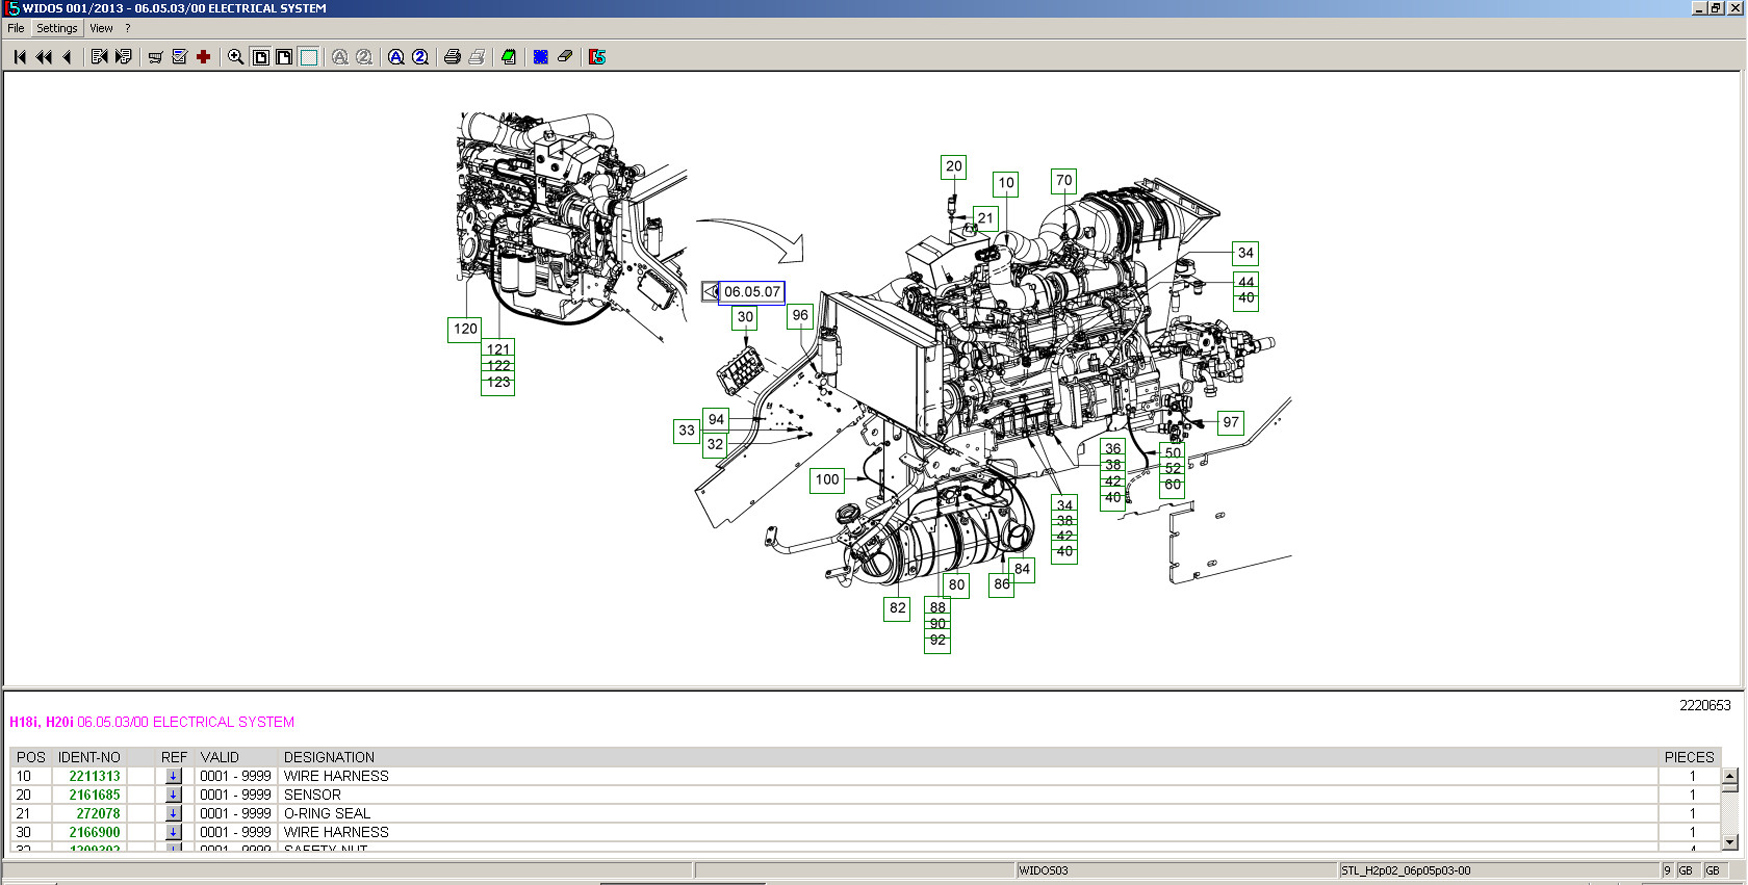1748x885 pixels.
Task: Click the eraser icon in toolbar
Action: 565,57
